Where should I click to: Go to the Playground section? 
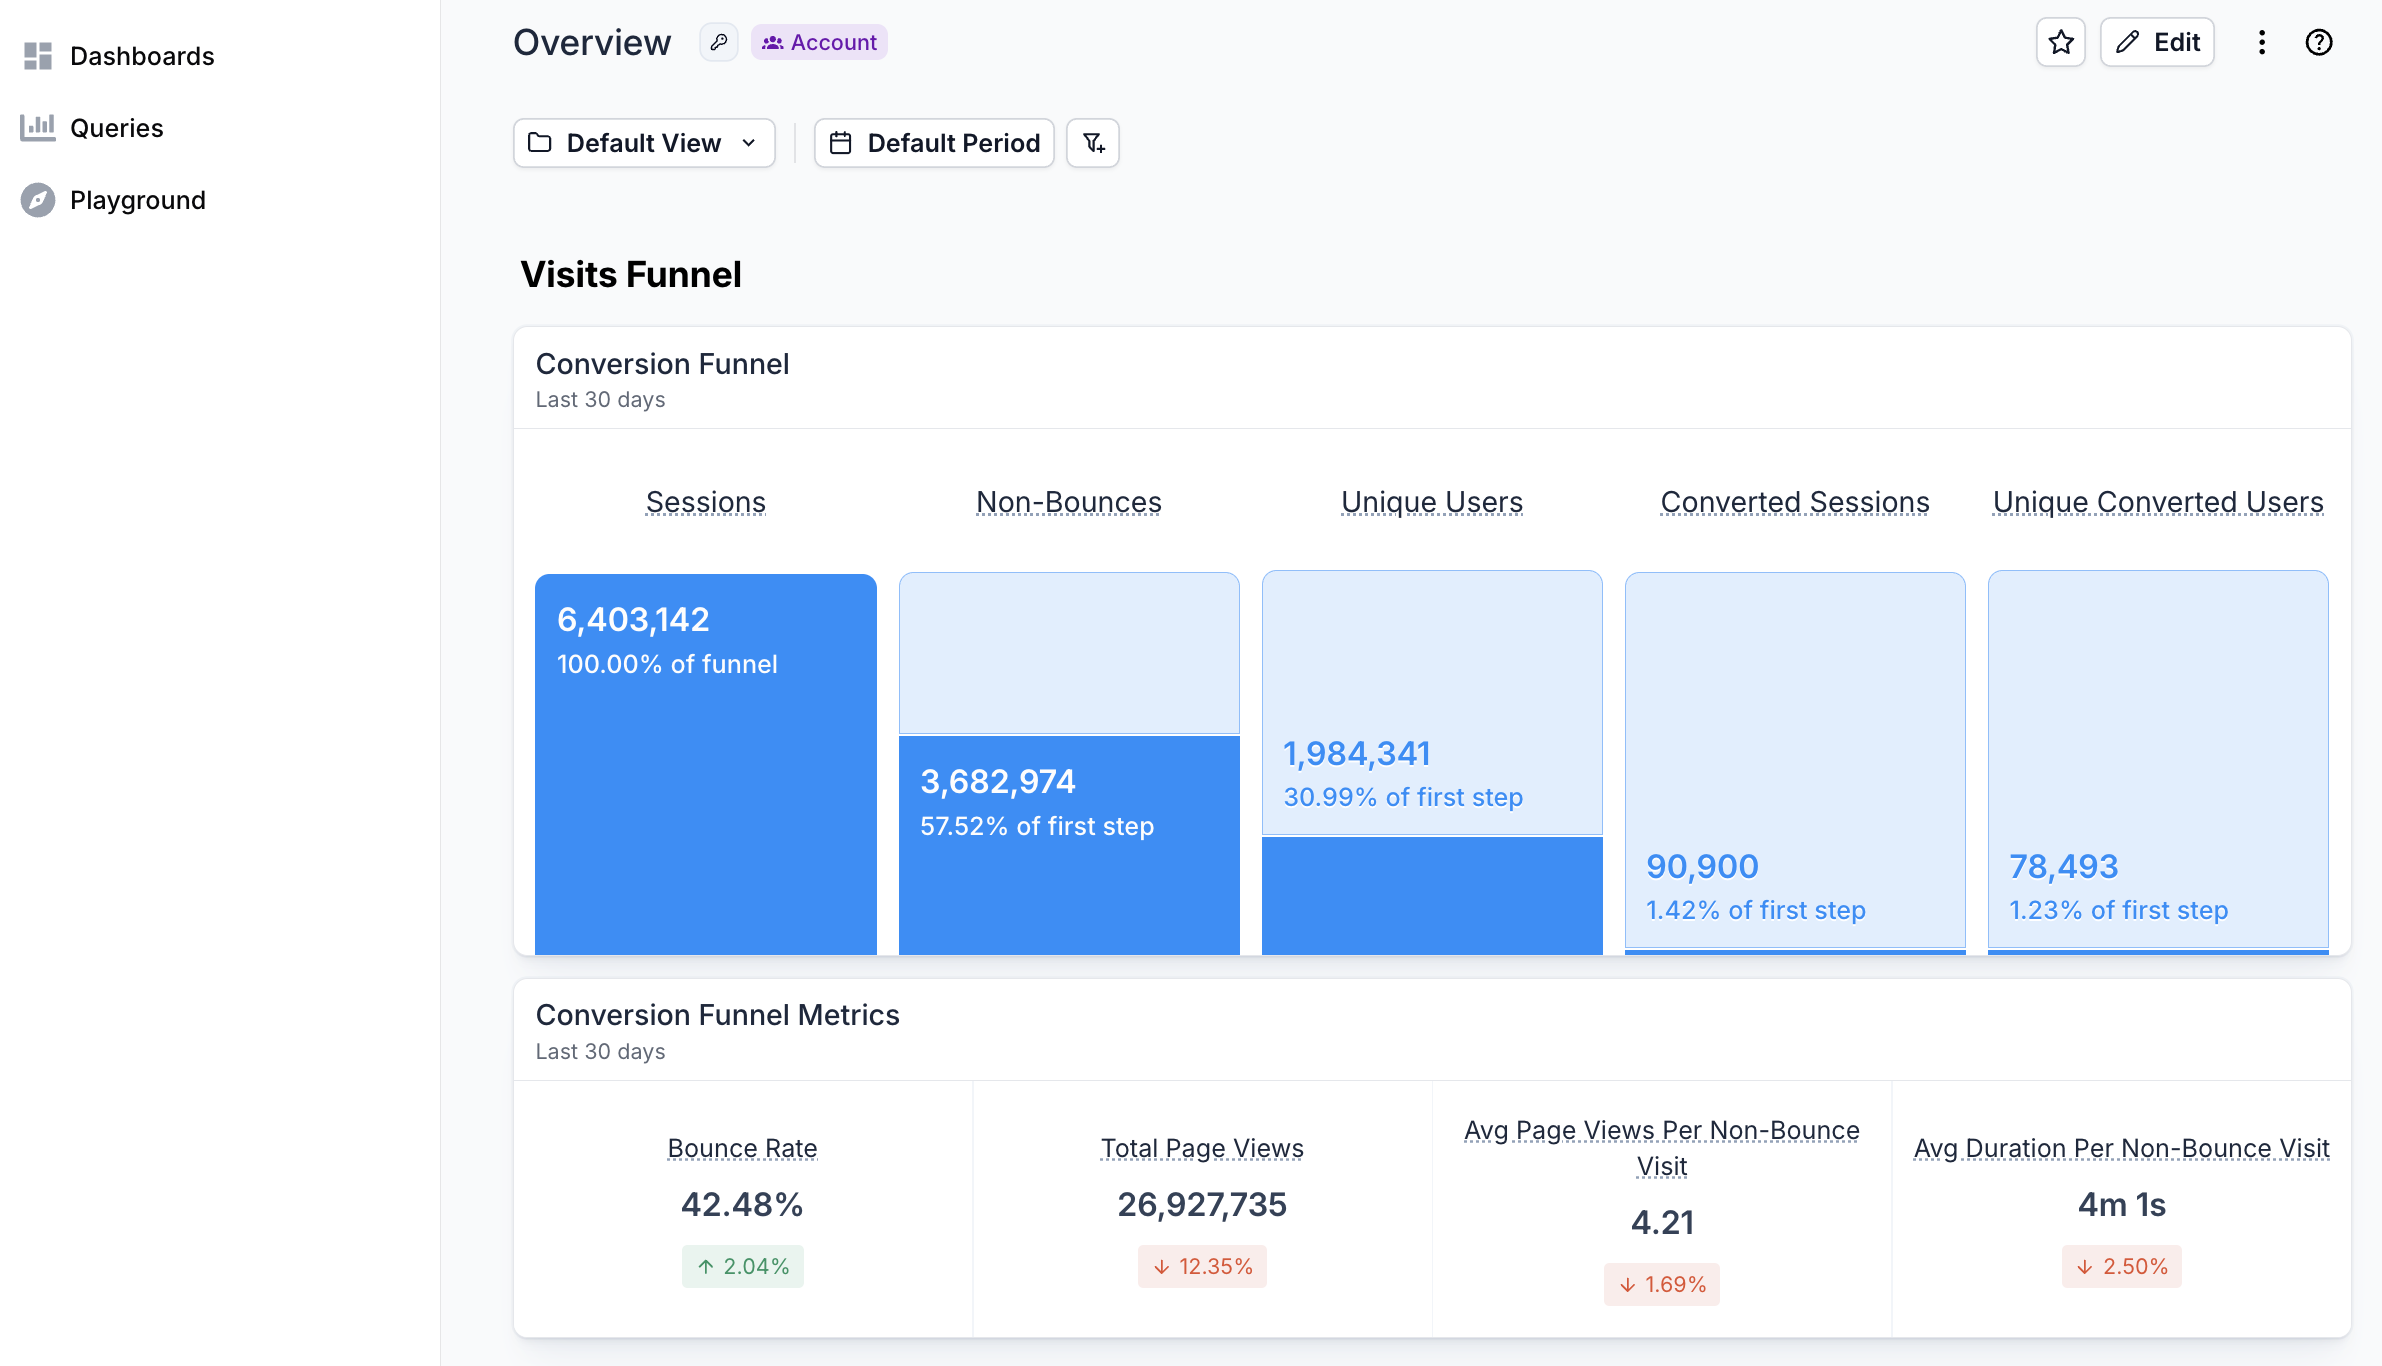137,200
